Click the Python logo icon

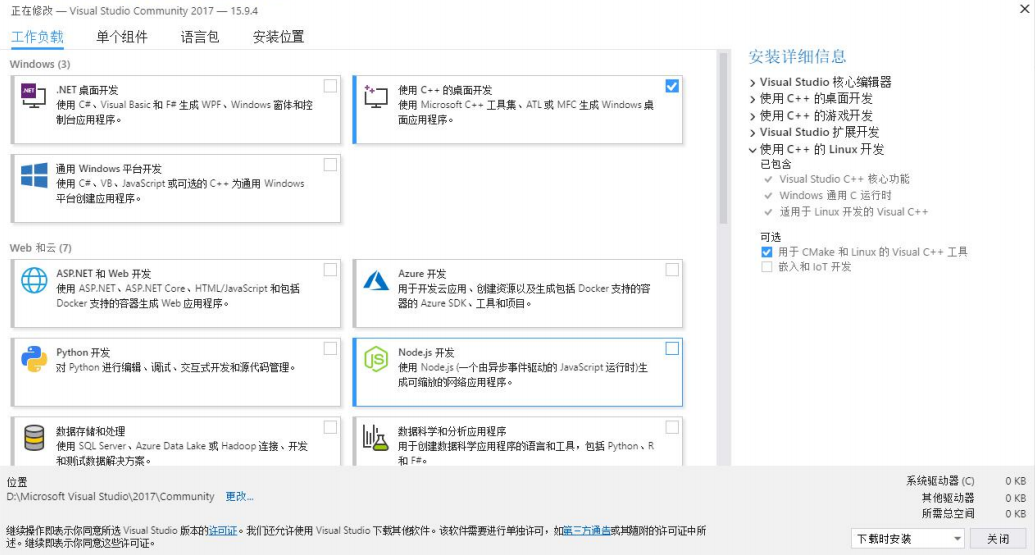[34, 359]
